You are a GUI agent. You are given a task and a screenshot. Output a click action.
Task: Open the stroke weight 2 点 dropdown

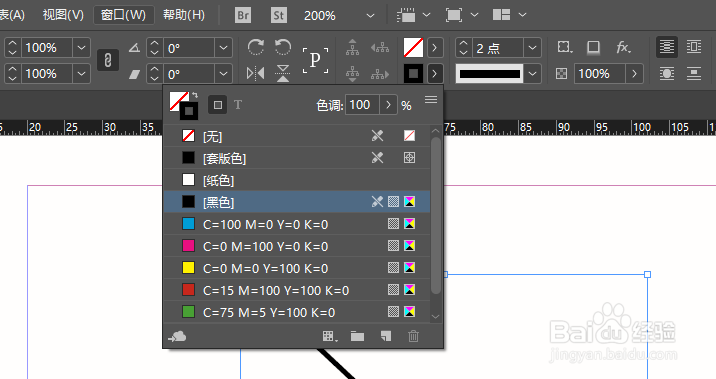coord(532,47)
